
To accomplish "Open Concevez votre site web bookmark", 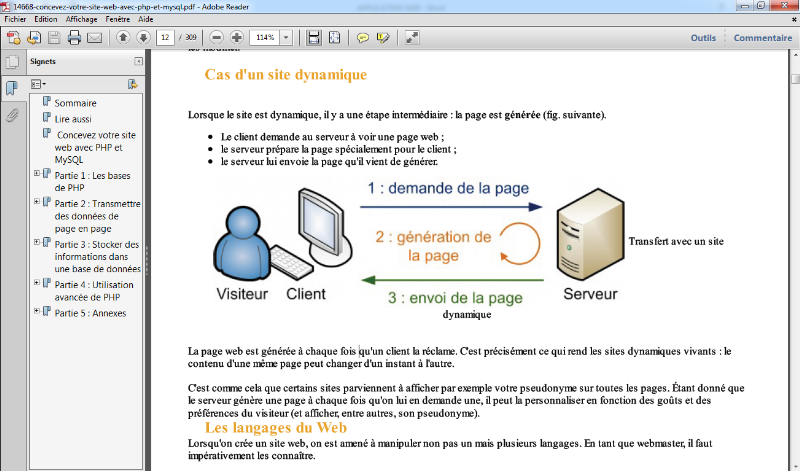I will tap(95, 147).
